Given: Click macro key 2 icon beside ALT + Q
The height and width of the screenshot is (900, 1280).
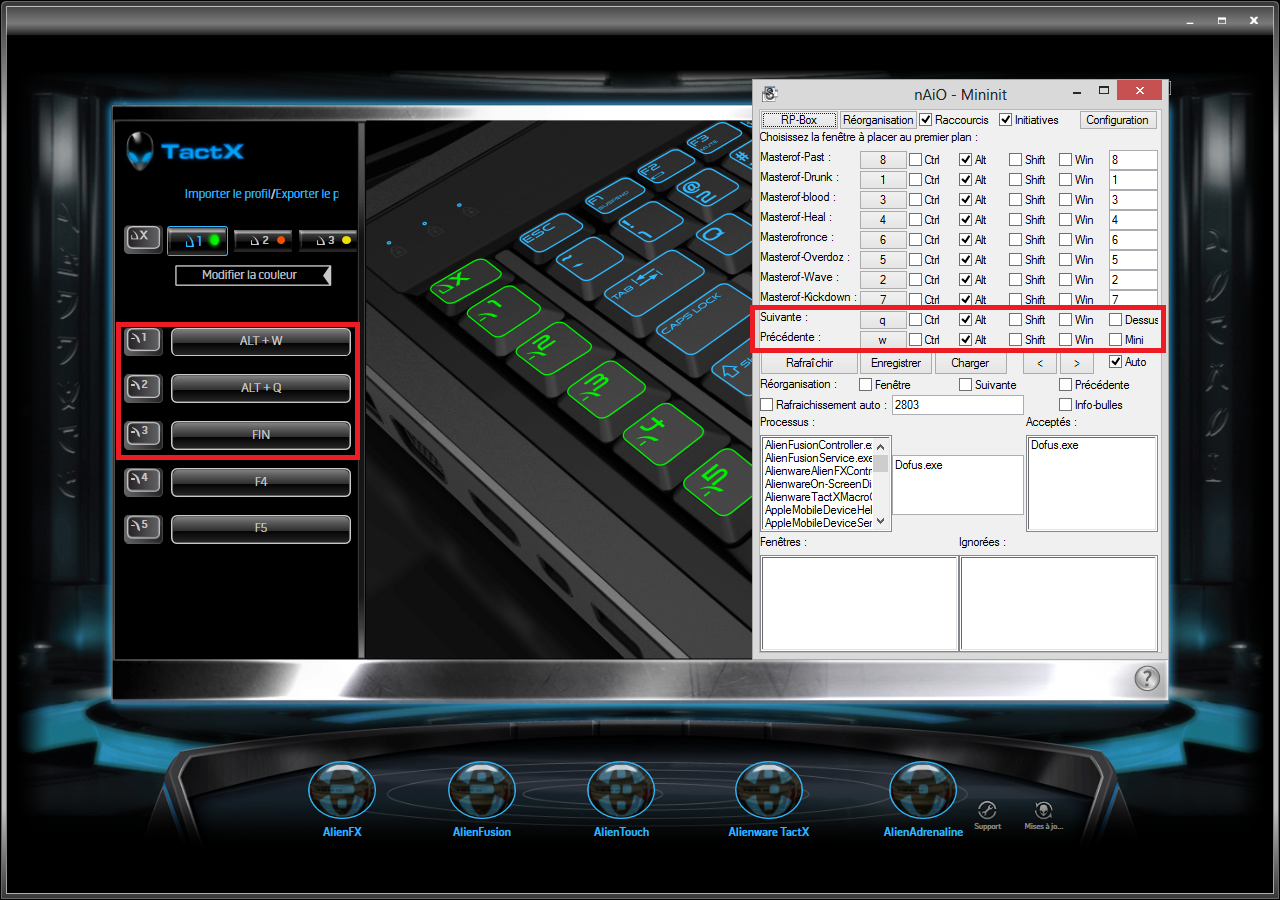Looking at the screenshot, I should (x=143, y=387).
